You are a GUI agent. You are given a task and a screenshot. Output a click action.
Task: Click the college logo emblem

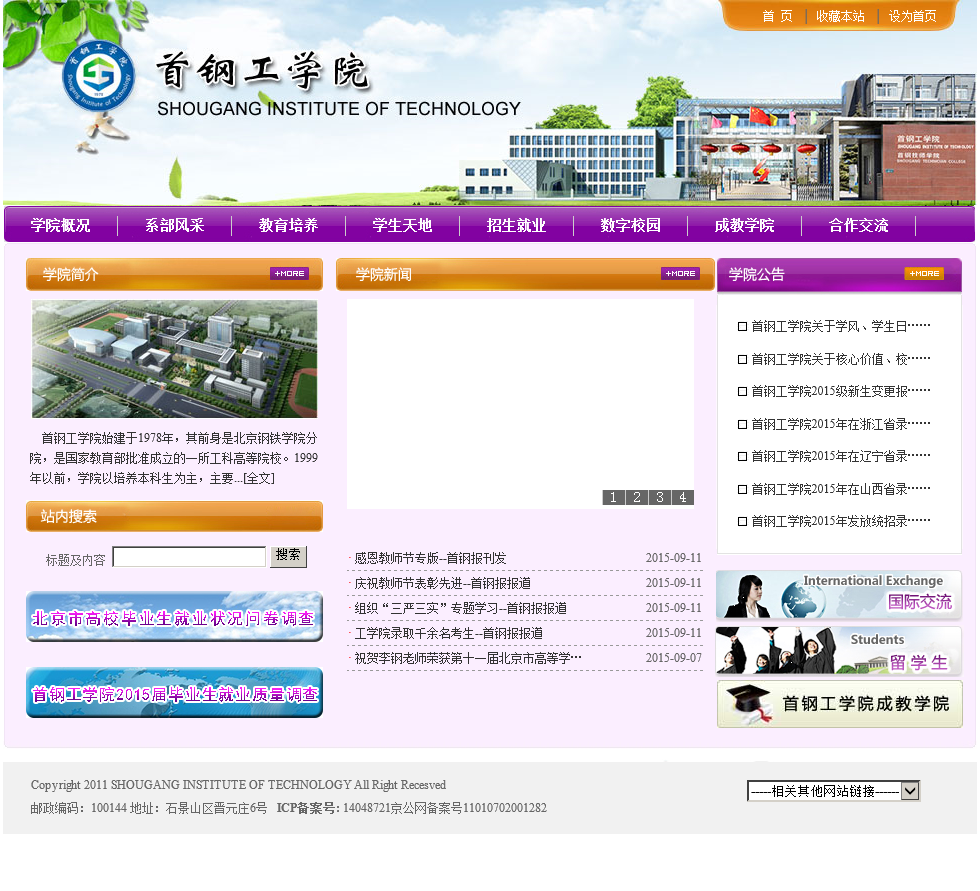point(99,76)
